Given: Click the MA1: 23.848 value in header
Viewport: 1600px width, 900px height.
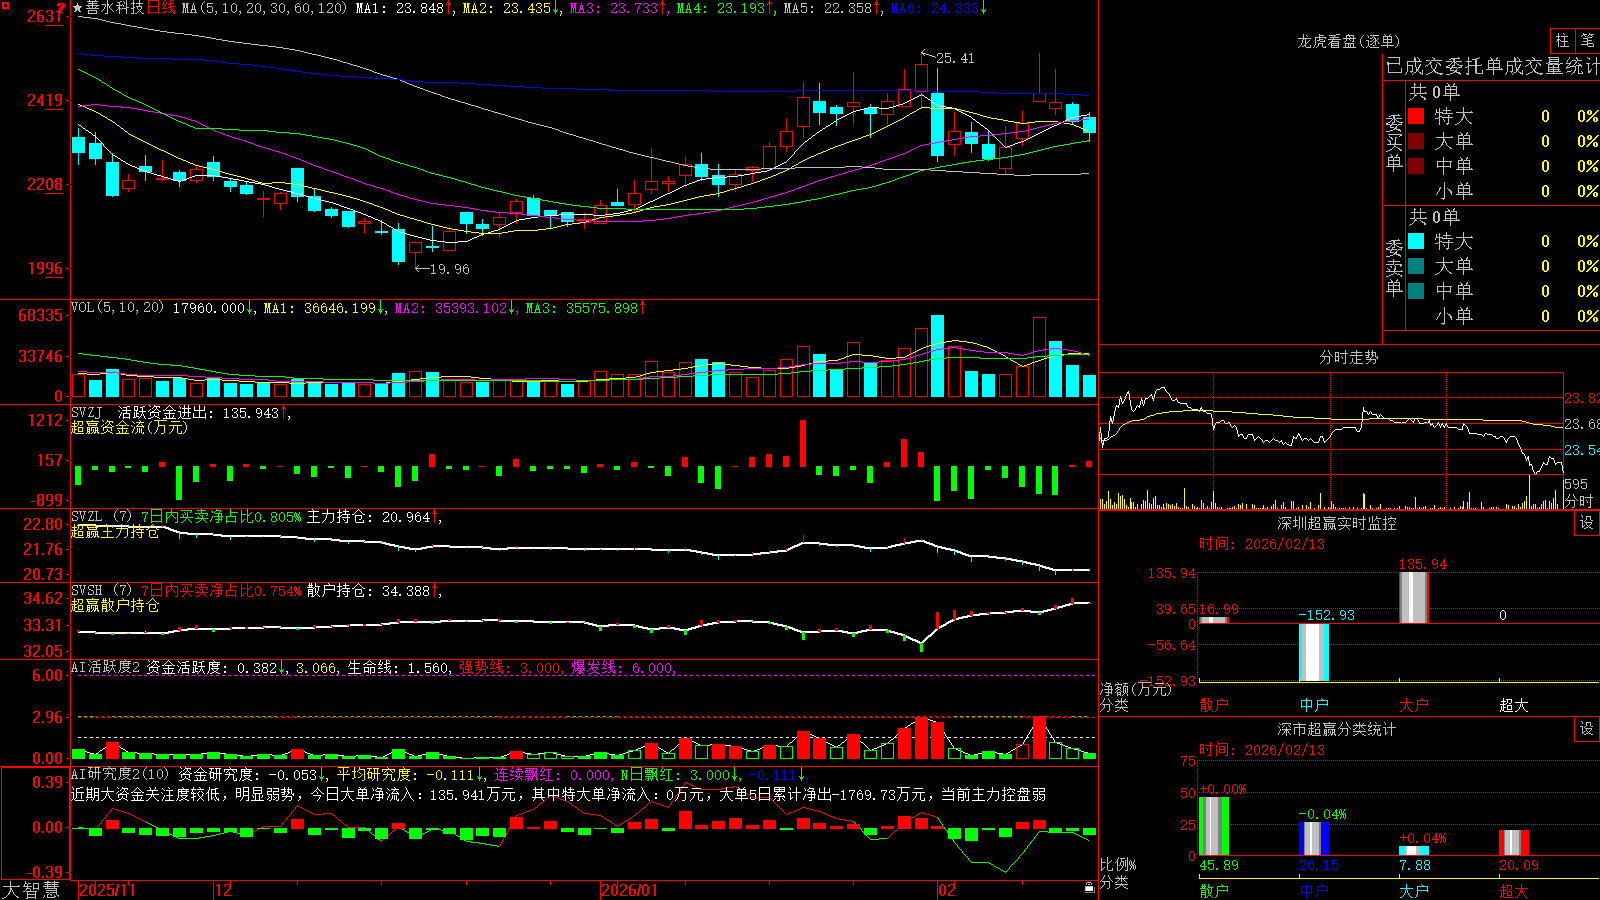Looking at the screenshot, I should point(403,8).
